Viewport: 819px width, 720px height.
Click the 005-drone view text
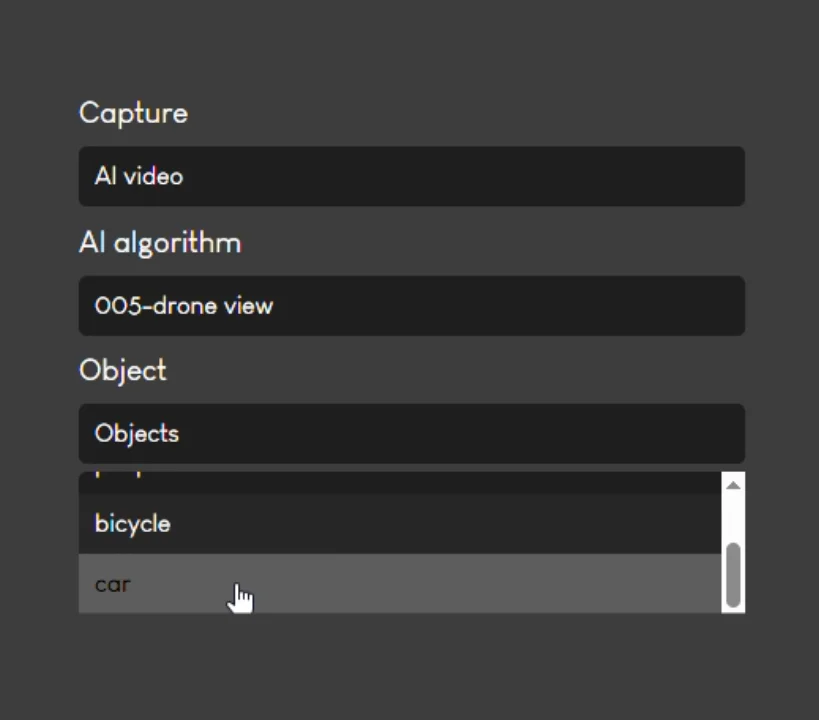tap(184, 306)
